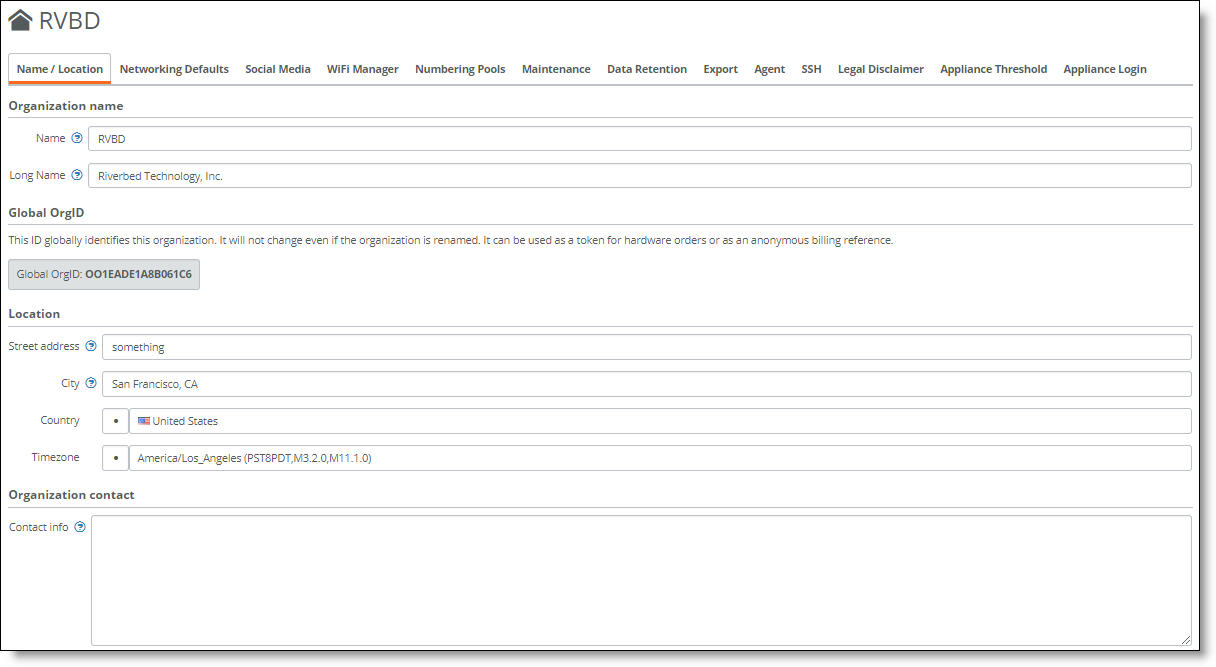Screen dimensions: 1216x667
Task: Click the Organization name section heading
Action: [66, 105]
